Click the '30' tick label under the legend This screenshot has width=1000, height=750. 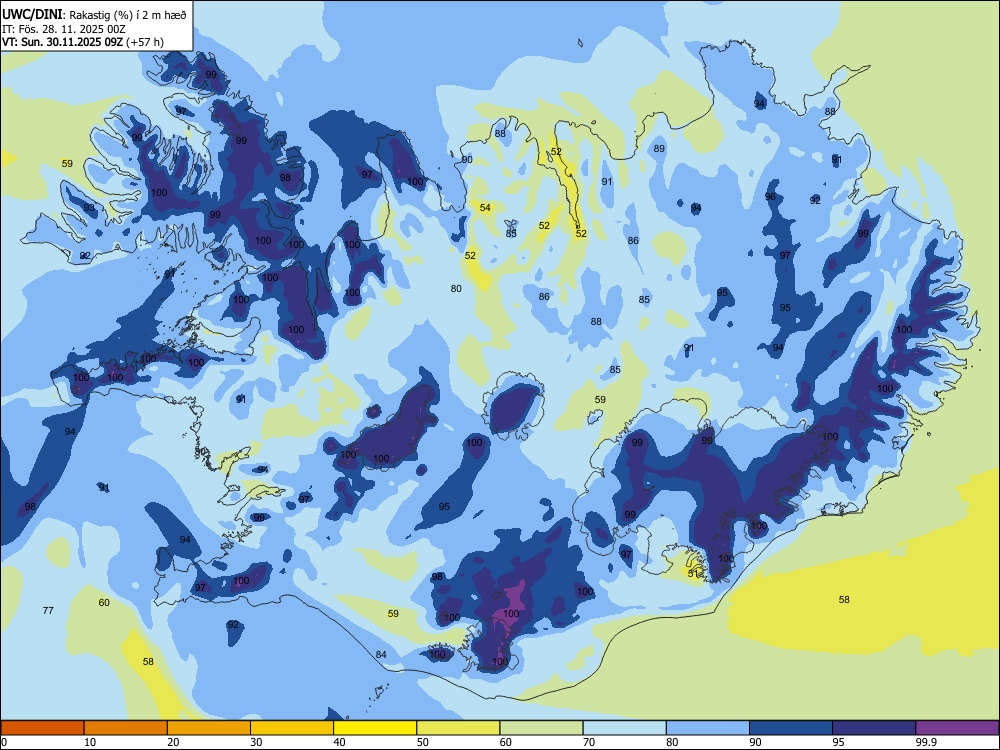pyautogui.click(x=256, y=742)
